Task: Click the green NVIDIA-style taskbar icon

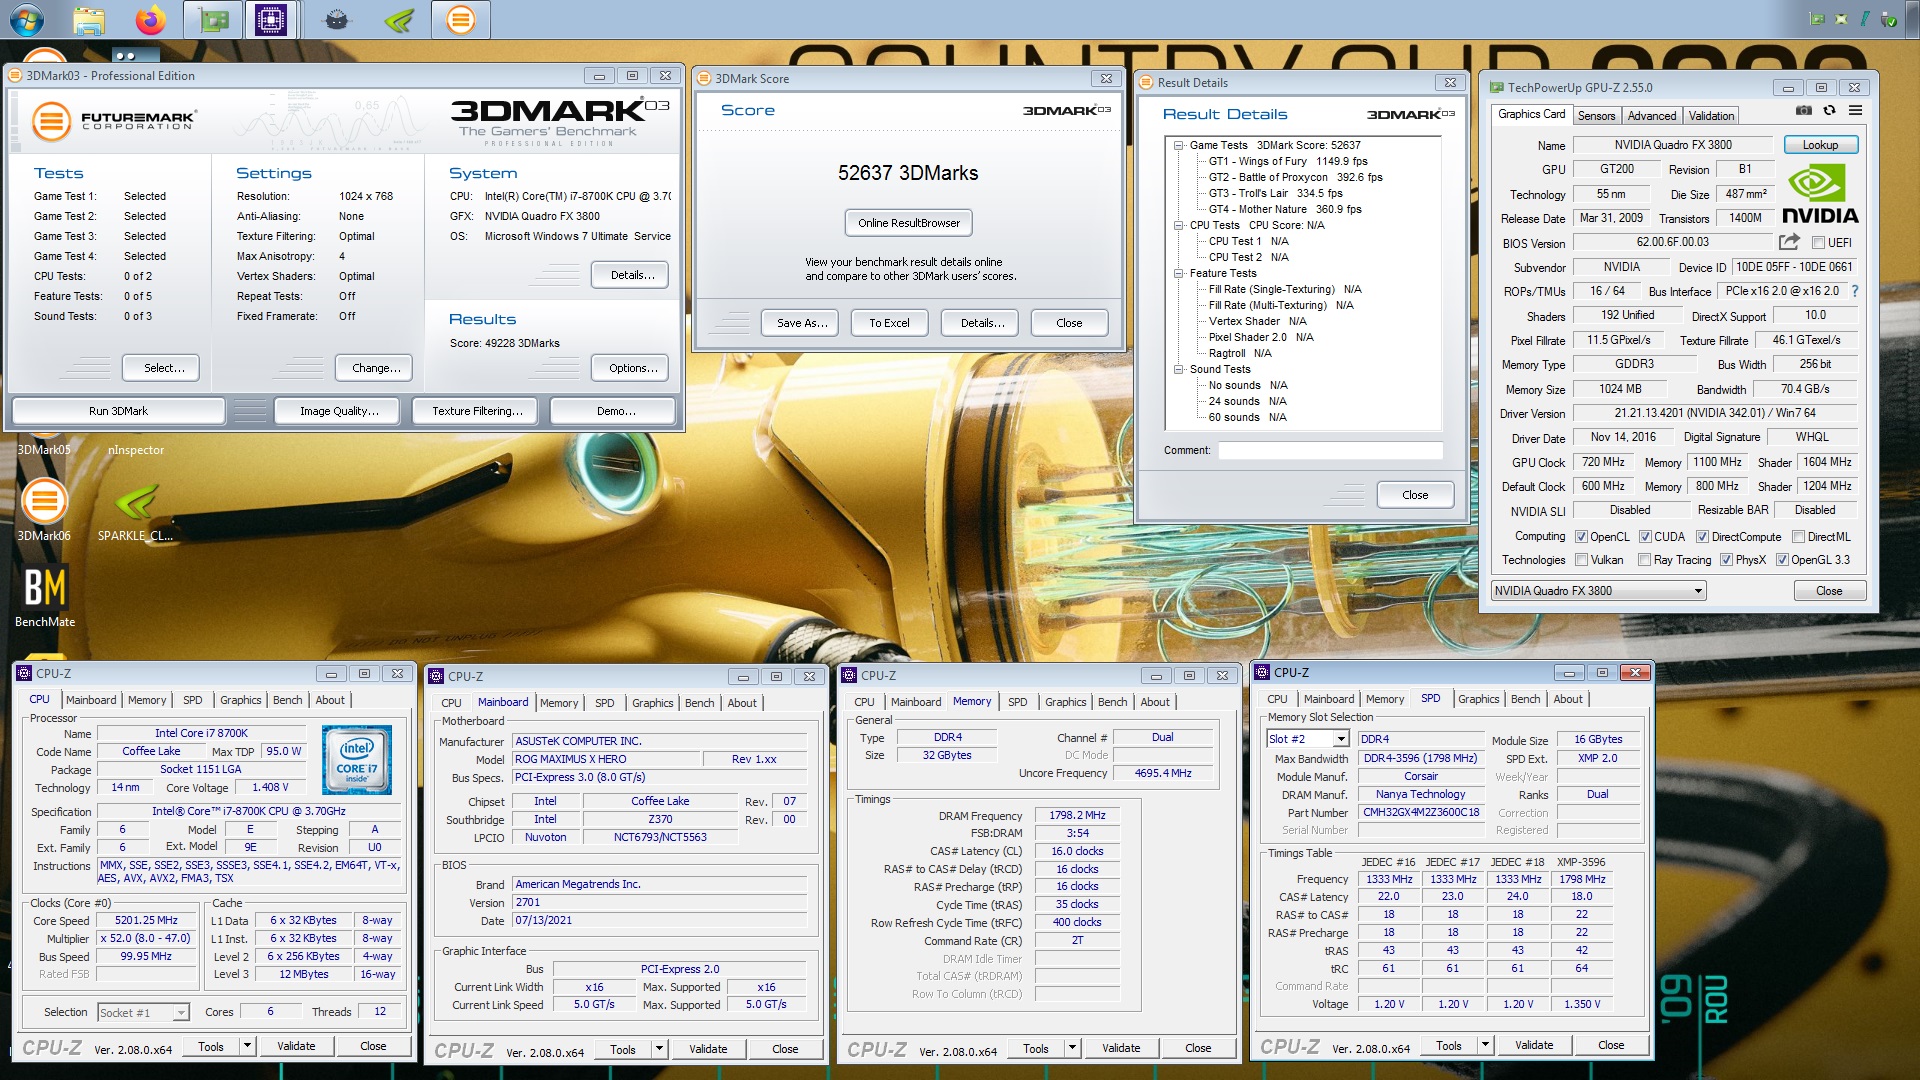Action: (399, 19)
